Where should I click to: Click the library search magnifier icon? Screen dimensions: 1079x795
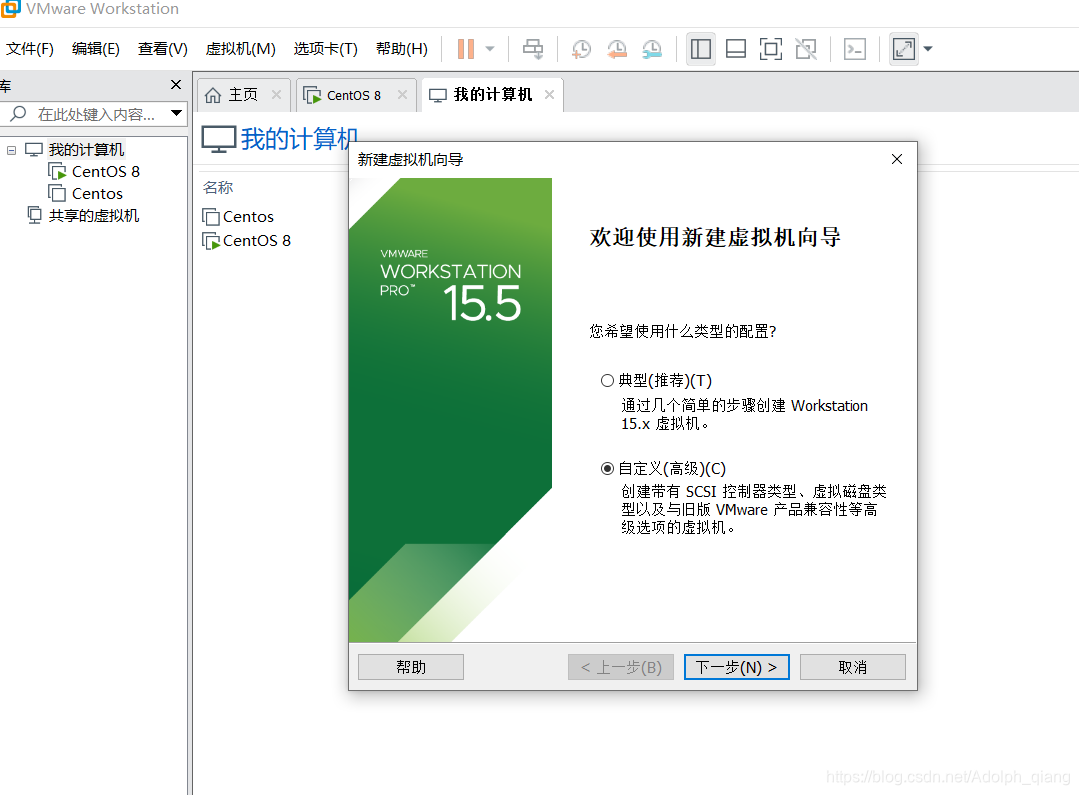tap(19, 114)
